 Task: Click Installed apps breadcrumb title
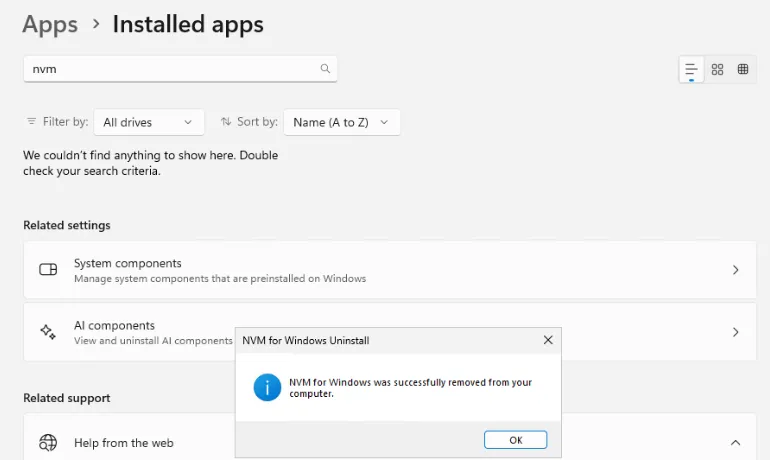pyautogui.click(x=188, y=25)
